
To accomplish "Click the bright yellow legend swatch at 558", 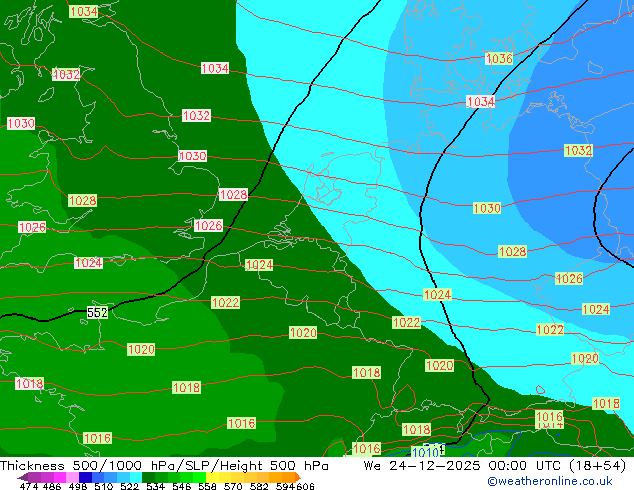I will point(212,477).
